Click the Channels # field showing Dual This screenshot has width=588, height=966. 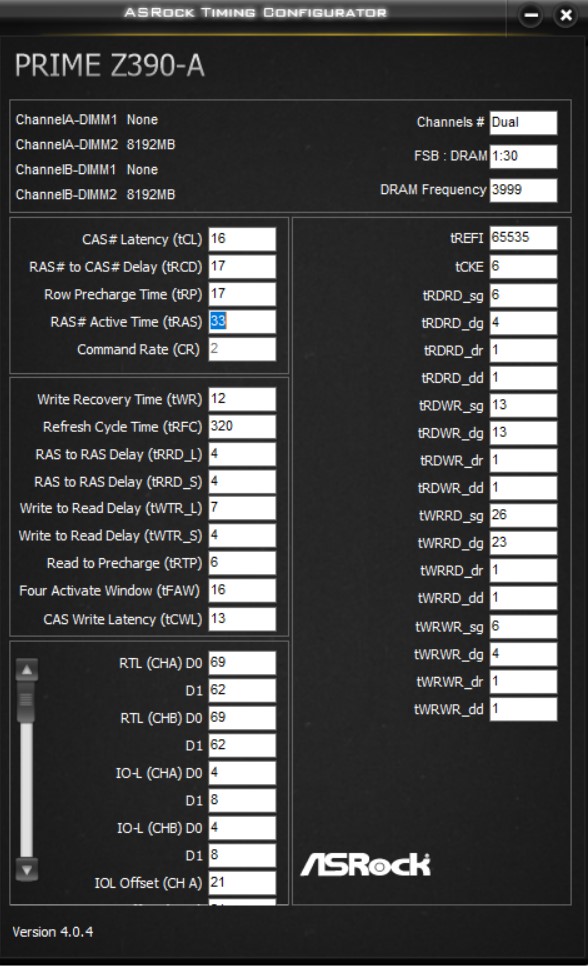tap(523, 123)
